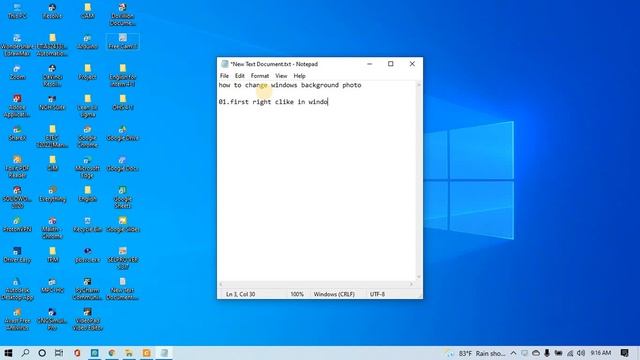Select the Avast Free Antivirus shortcut
This screenshot has width=640, height=360.
click(17, 319)
